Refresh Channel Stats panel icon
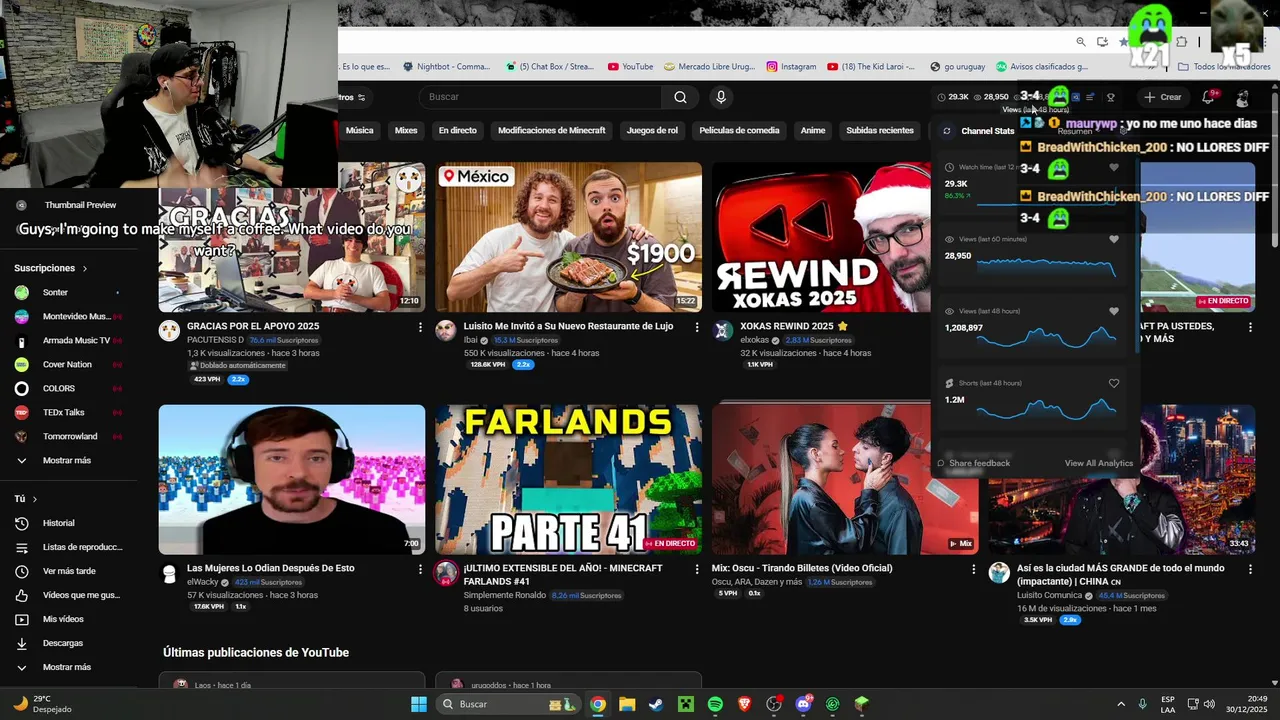Screen dimensions: 1280x720 (x=946, y=131)
